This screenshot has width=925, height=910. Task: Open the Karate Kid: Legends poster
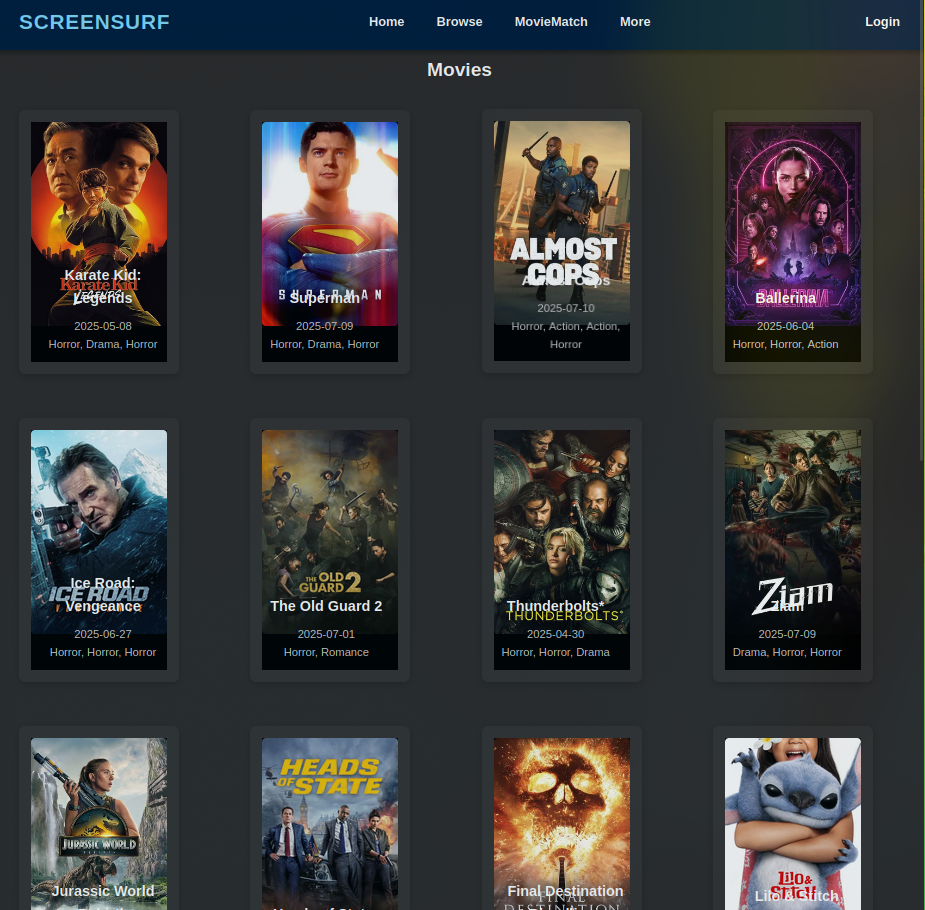[99, 224]
